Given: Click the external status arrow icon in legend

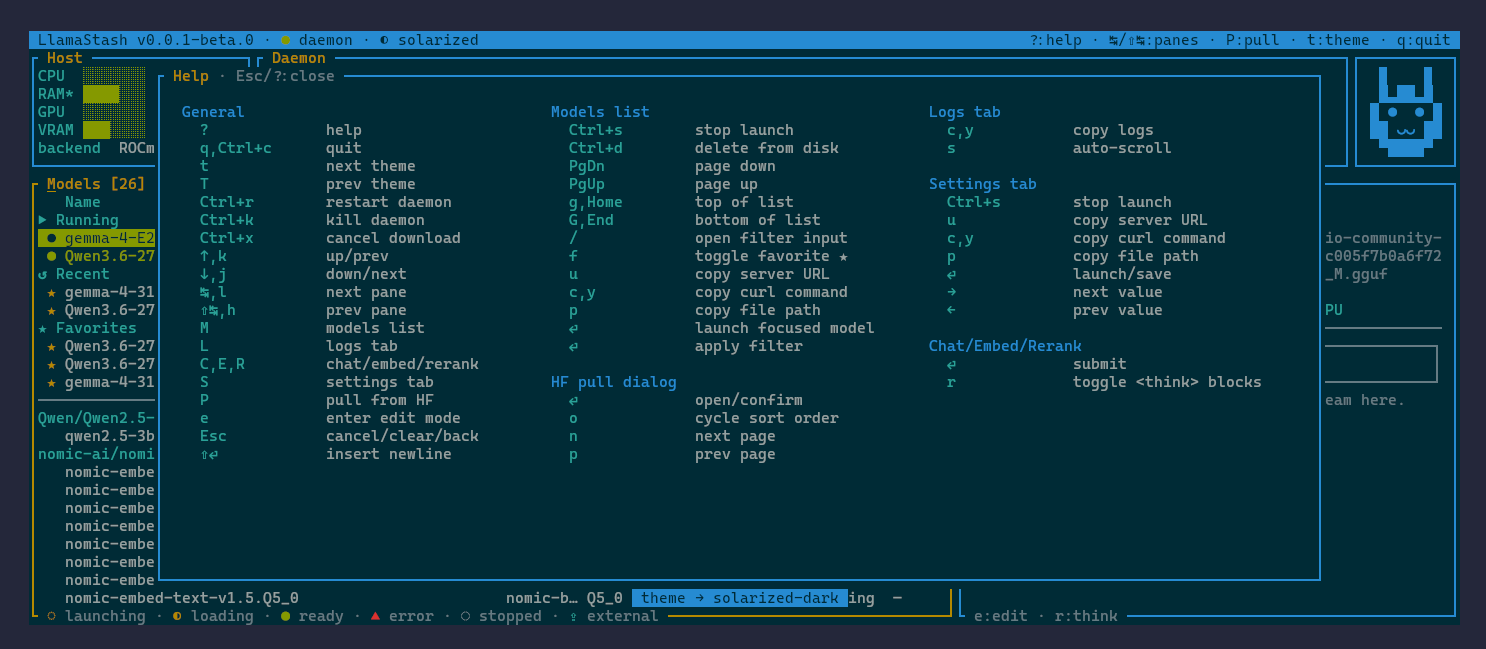Looking at the screenshot, I should point(573,616).
